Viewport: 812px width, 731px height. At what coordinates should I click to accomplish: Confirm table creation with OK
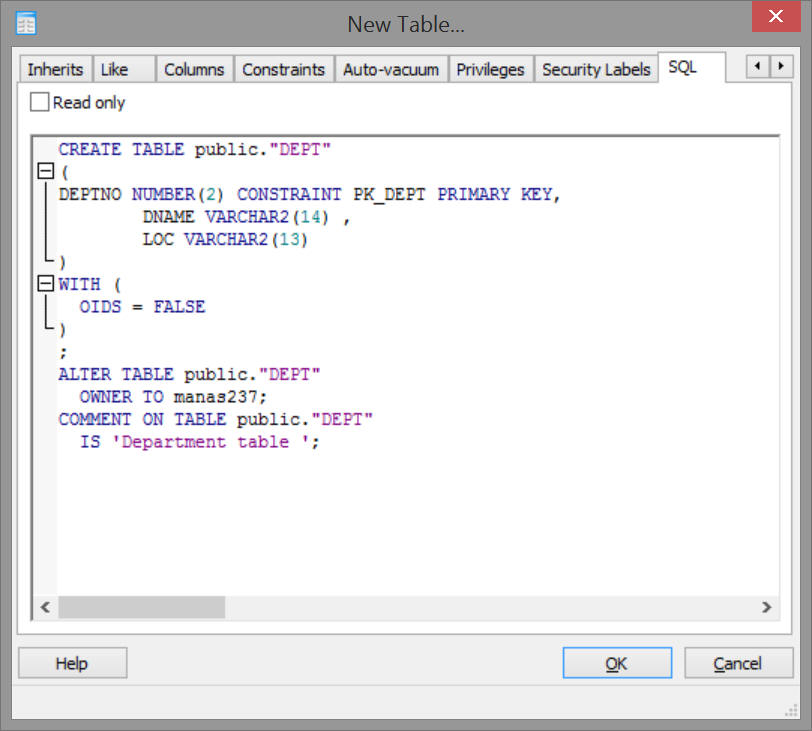tap(616, 663)
